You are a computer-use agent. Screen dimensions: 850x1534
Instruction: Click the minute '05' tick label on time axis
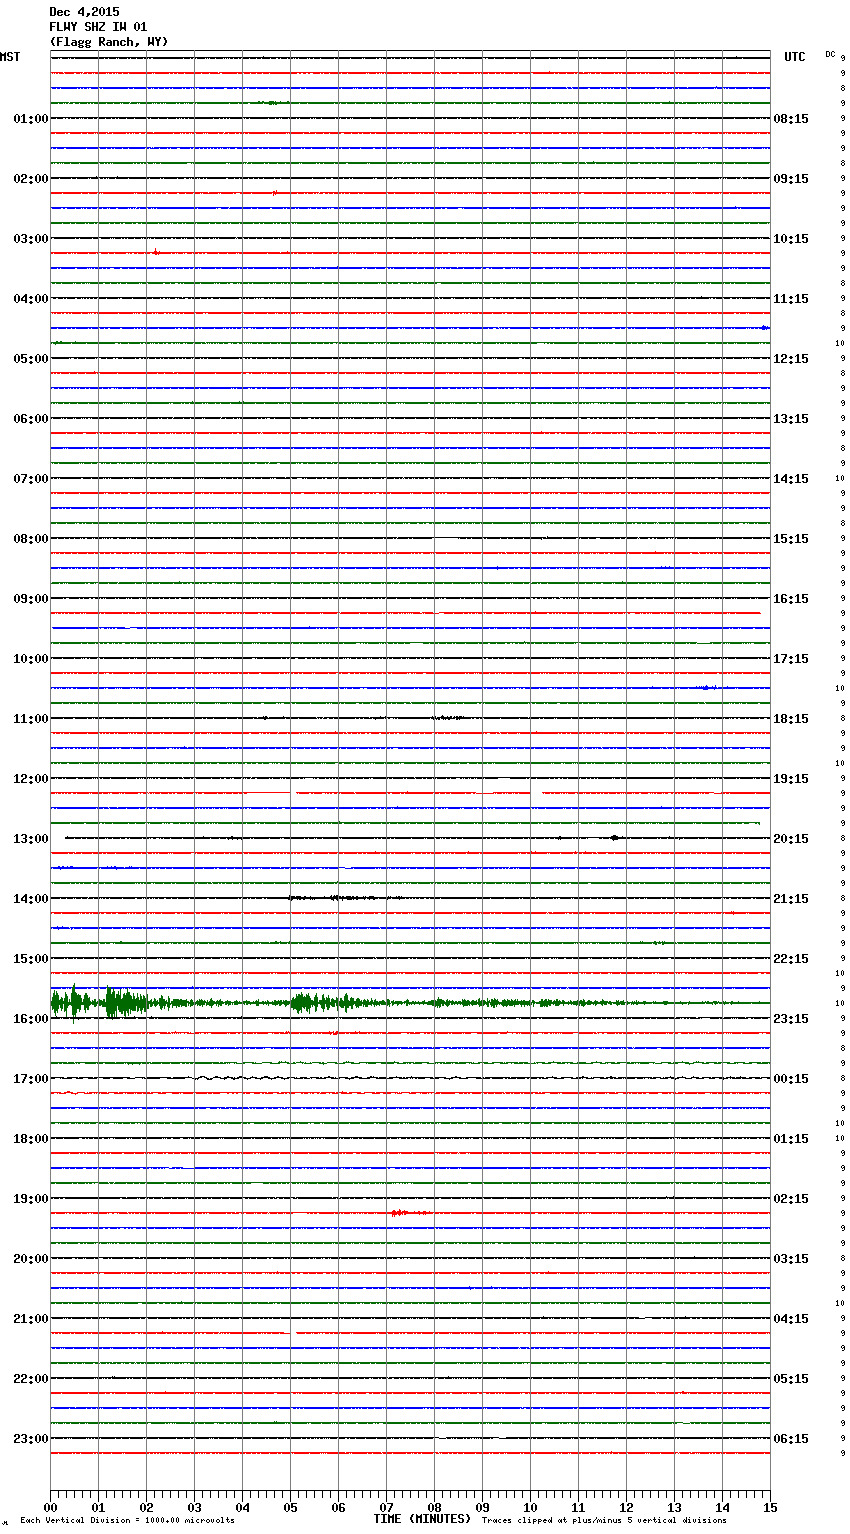290,1507
